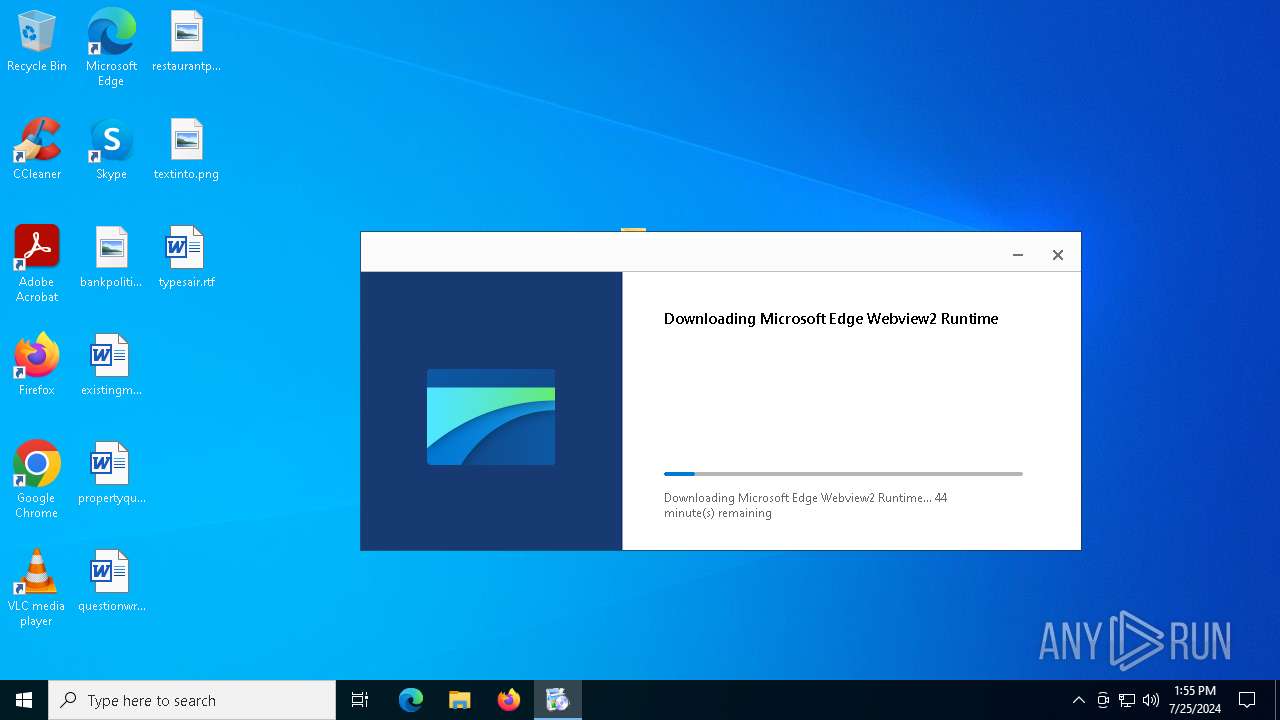Click the Meet Now tray icon
This screenshot has width=1280, height=720.
point(1103,700)
